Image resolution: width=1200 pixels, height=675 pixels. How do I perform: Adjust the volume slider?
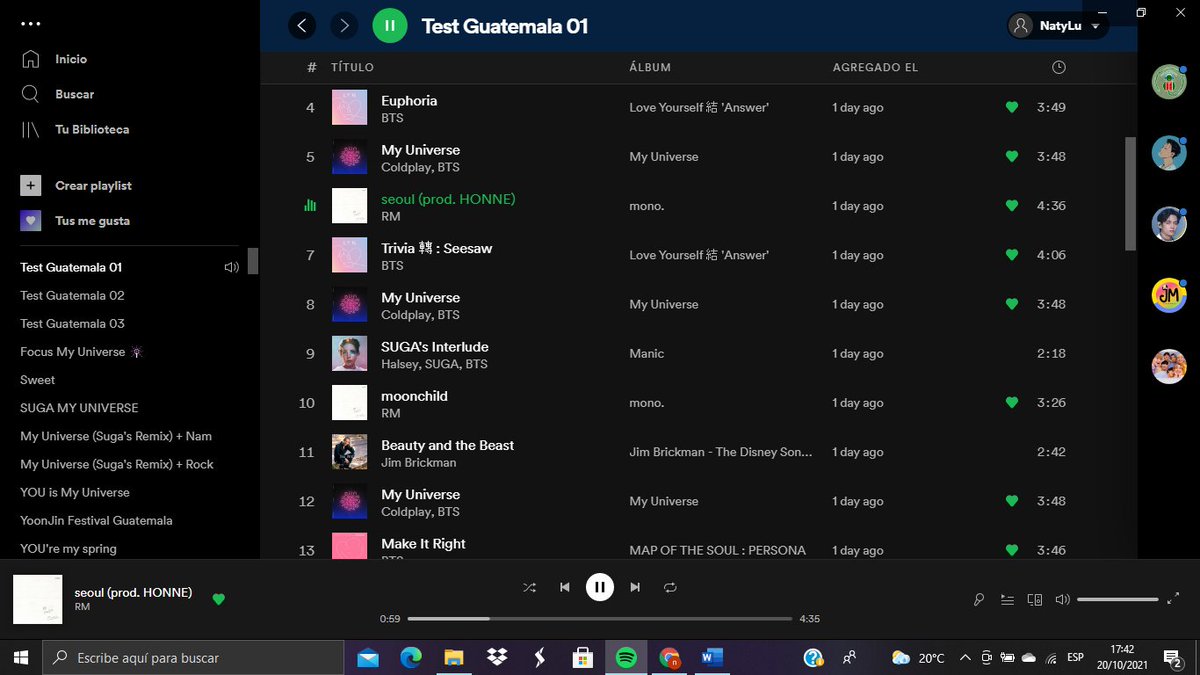1117,600
